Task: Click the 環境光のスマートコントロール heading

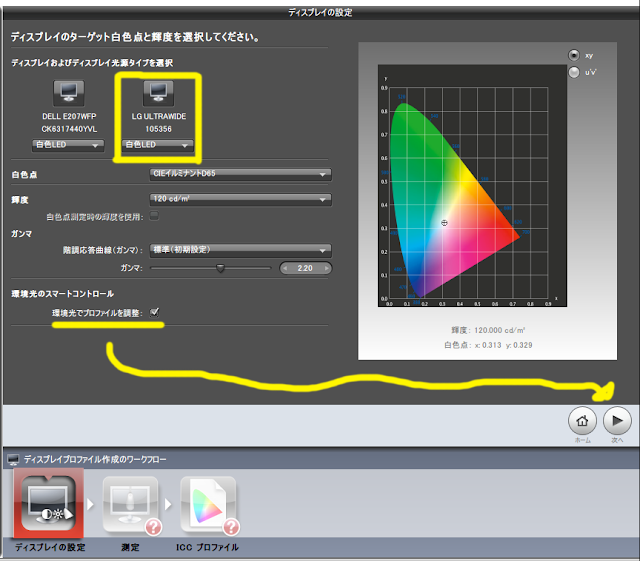Action: [x=62, y=294]
